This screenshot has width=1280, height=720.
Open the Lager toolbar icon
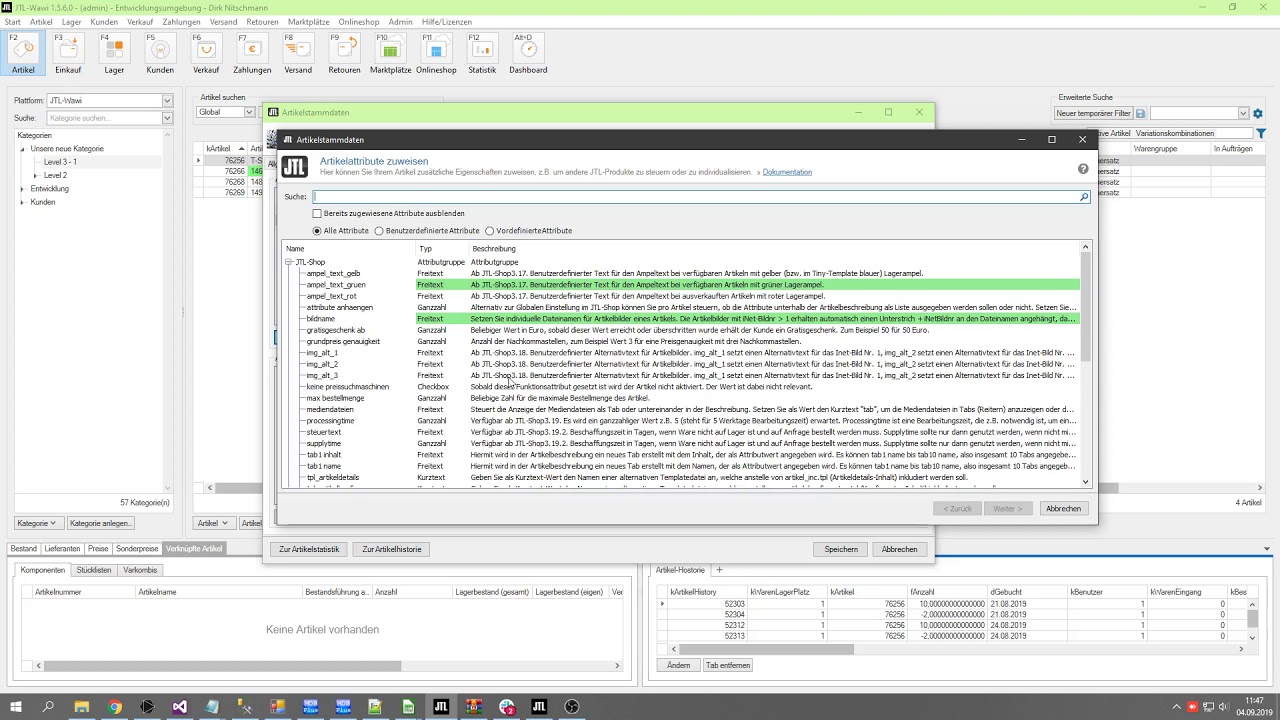[114, 54]
